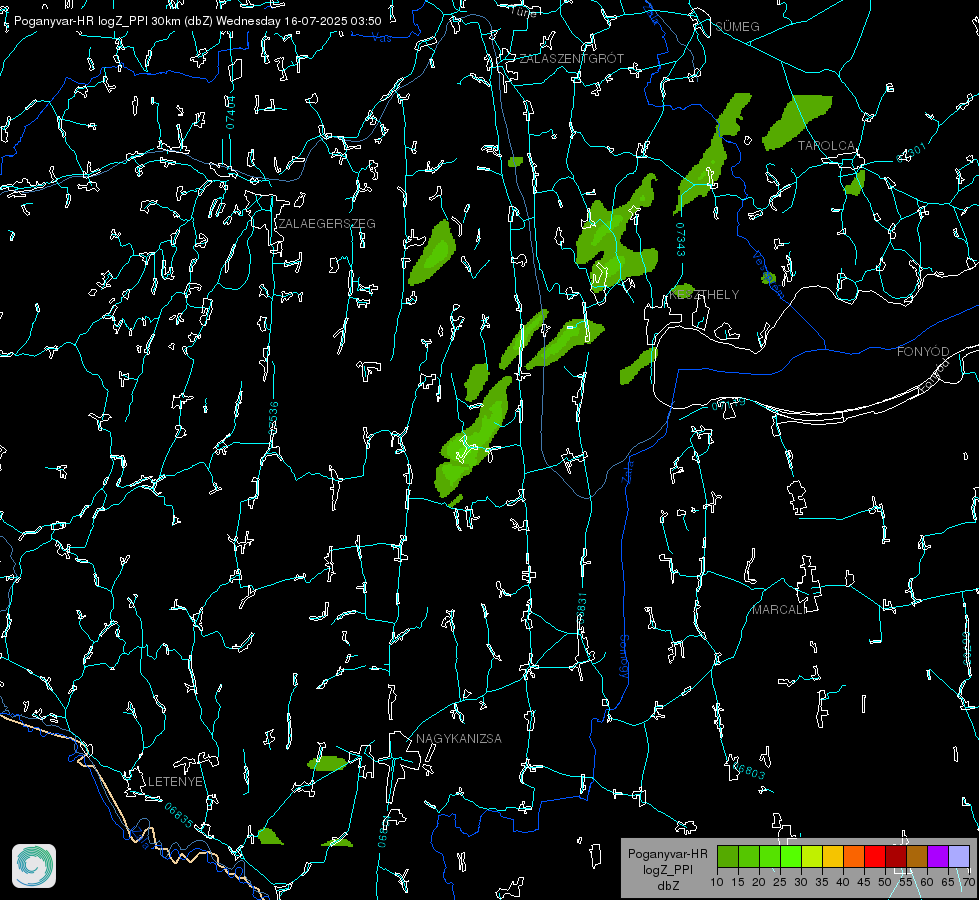Click the radar title header text
The height and width of the screenshot is (900, 979).
(197, 21)
